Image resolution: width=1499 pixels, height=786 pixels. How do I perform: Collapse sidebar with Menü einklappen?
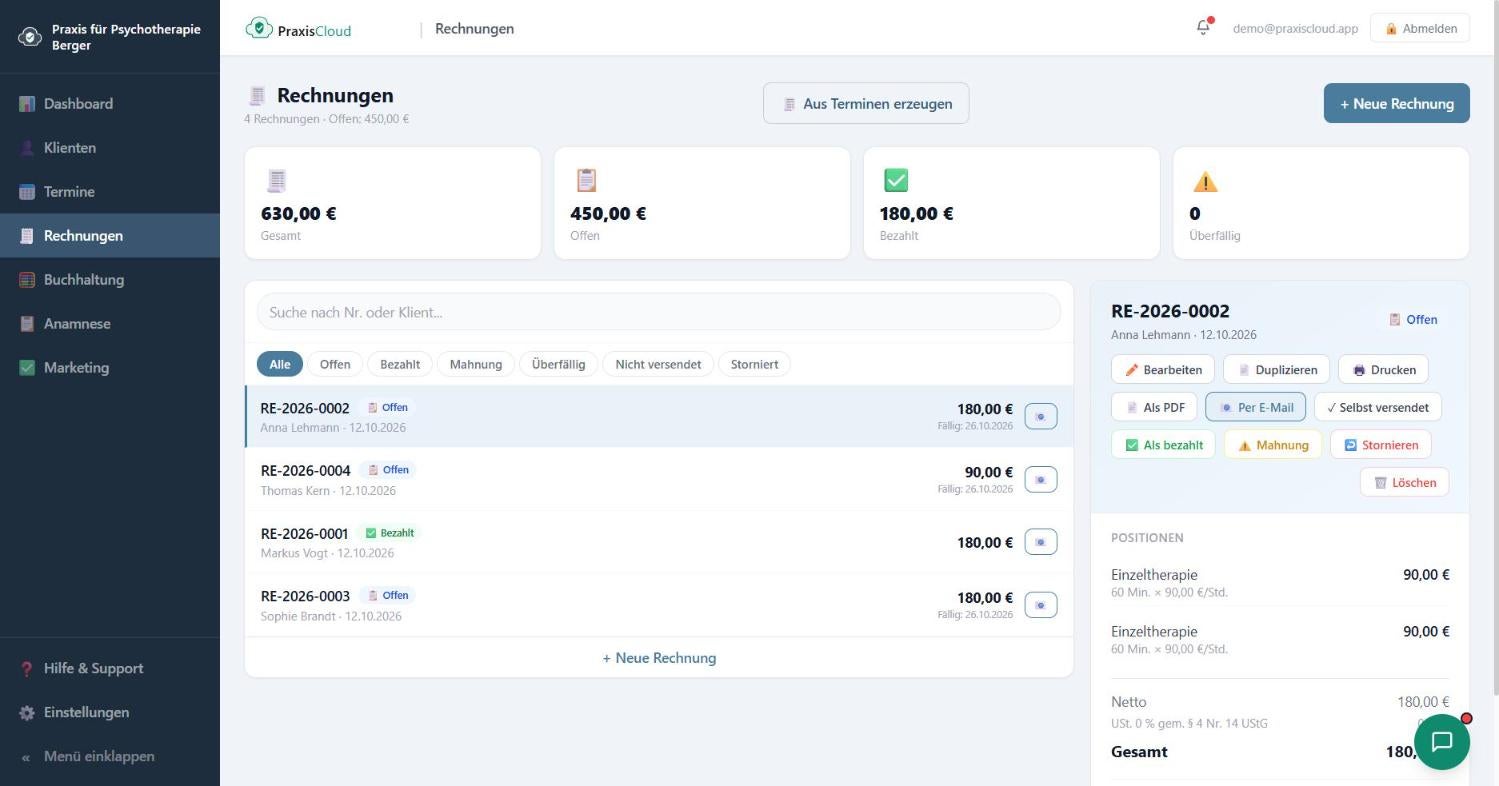coord(110,757)
